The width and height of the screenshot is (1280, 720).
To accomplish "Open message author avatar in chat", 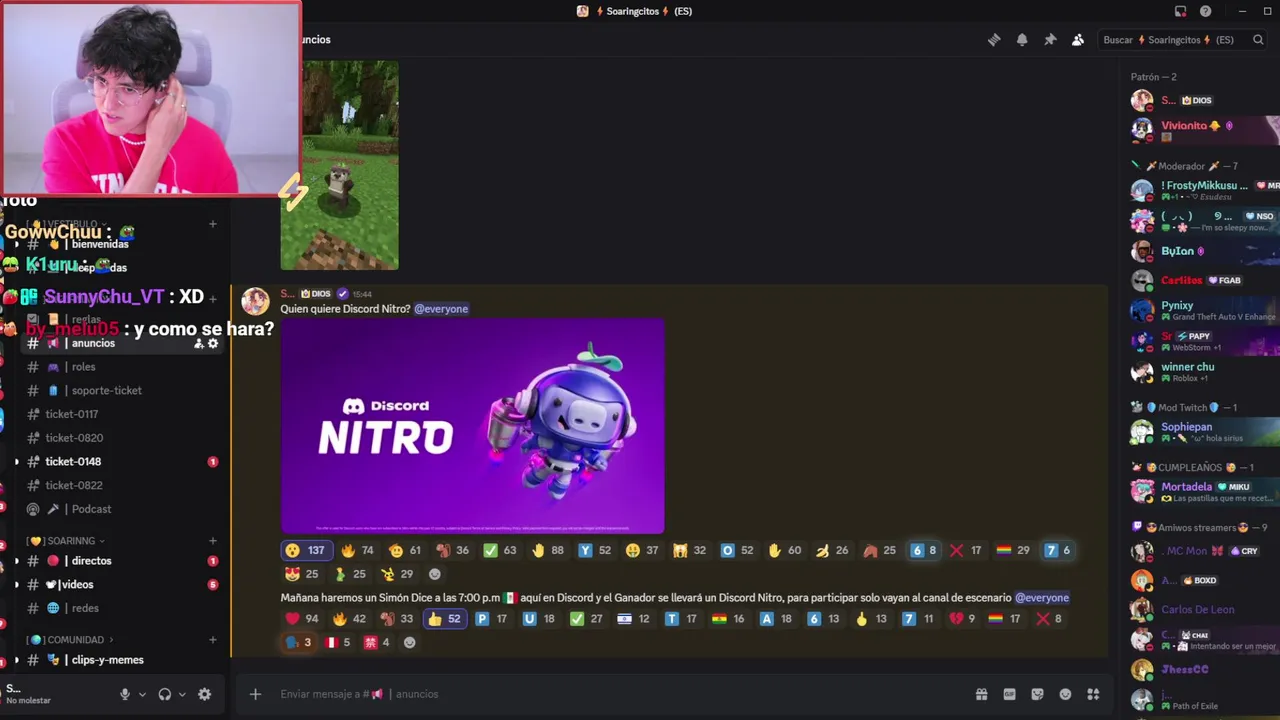I will (x=255, y=301).
